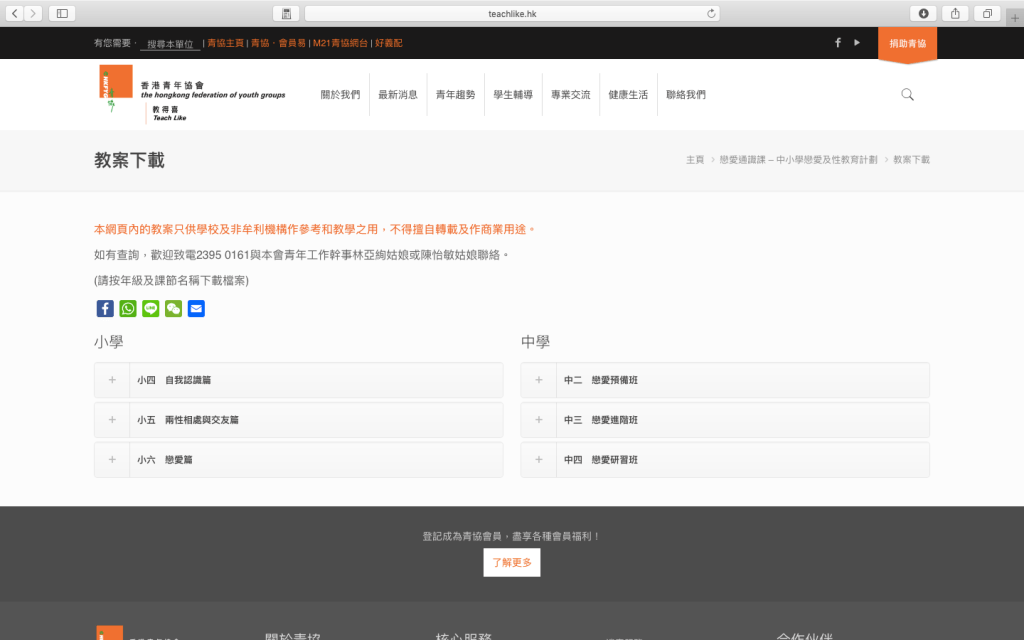Open Facebook page from top bar

click(838, 42)
